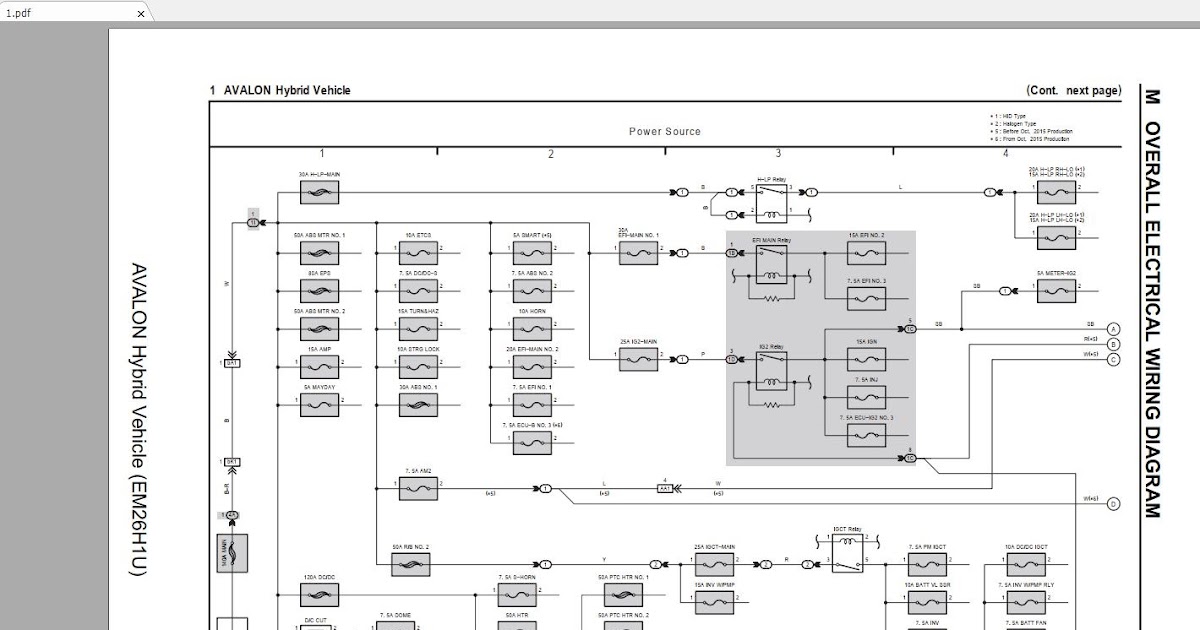Viewport: 1200px width, 630px height.
Task: Click the 140A MAIN fusible link symbol
Action: point(231,553)
